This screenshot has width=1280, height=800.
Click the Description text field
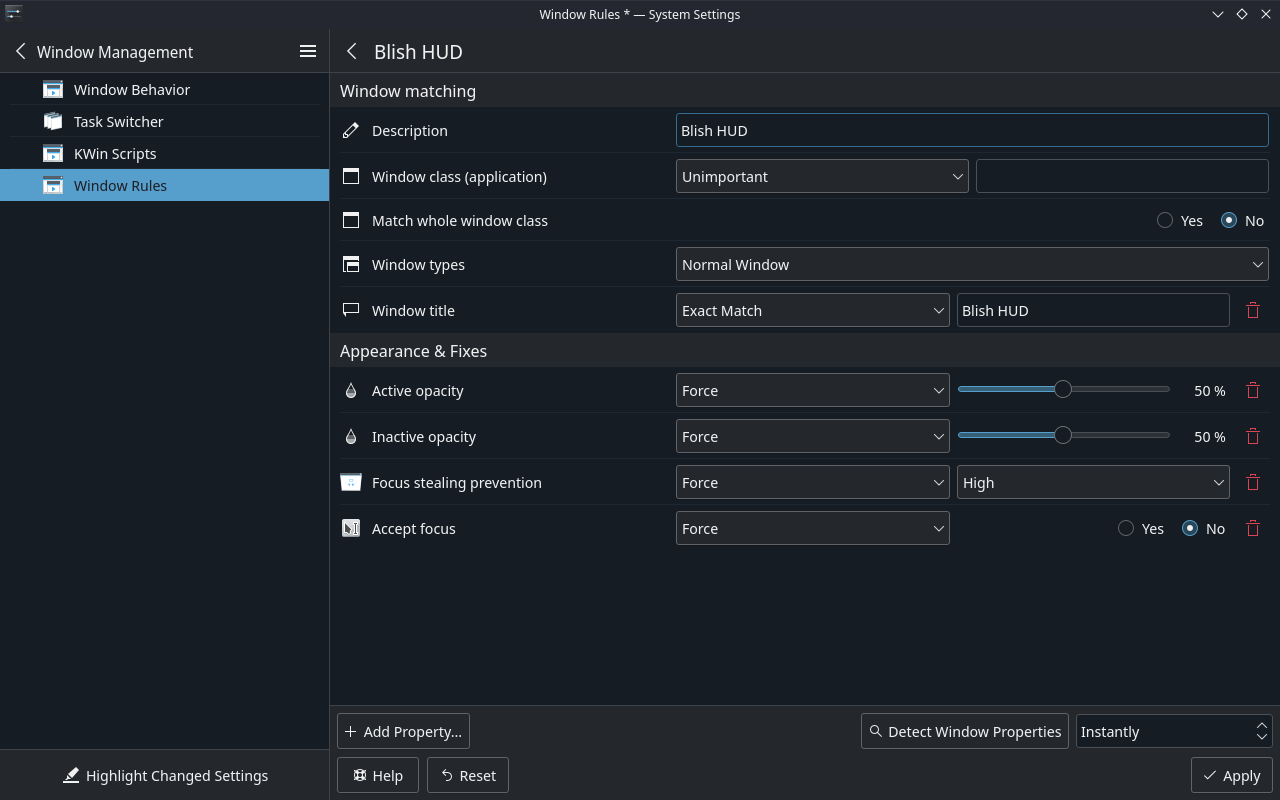(972, 130)
